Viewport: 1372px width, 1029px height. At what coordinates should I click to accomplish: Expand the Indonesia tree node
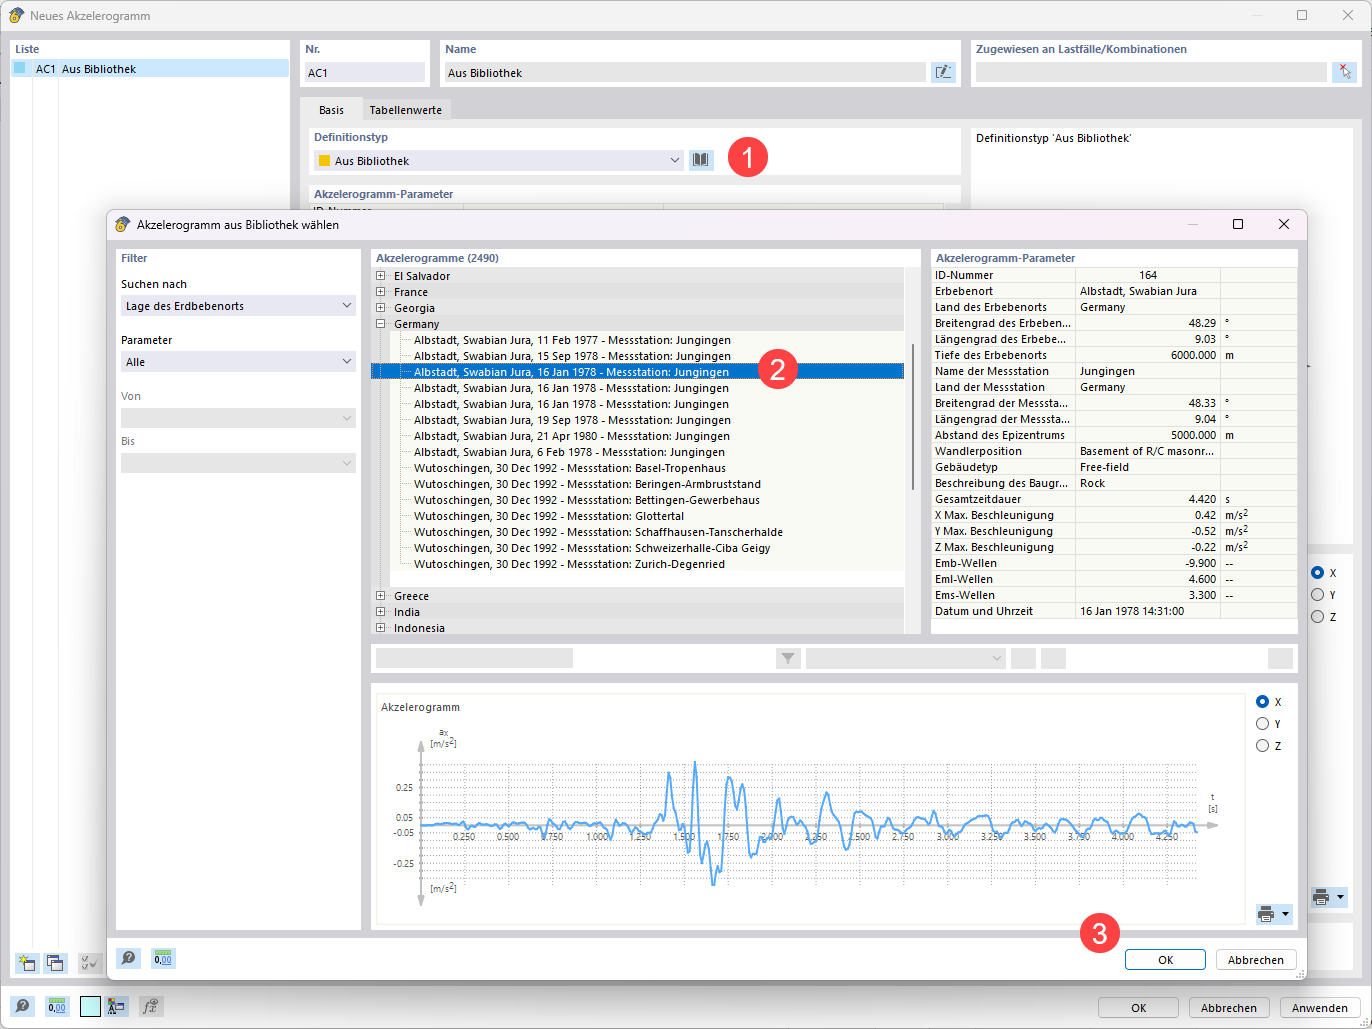click(381, 628)
